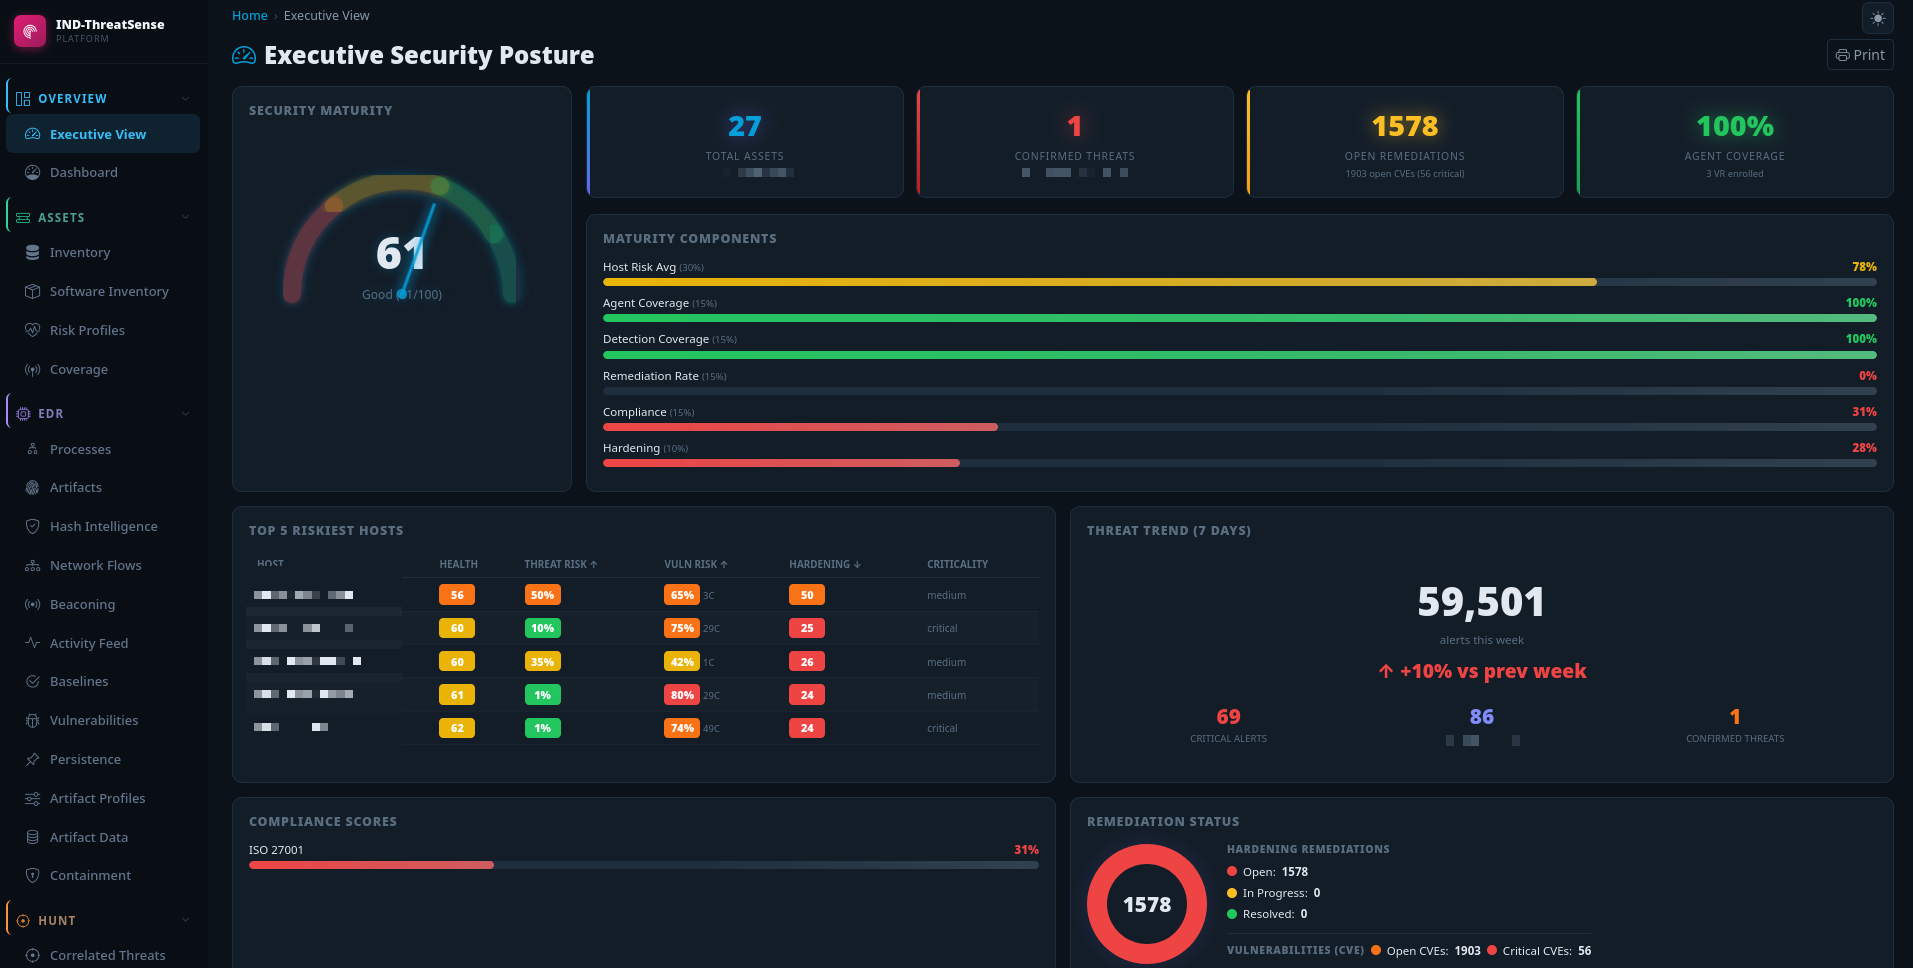Click the Hash Intelligence shield icon
This screenshot has height=968, width=1913.
[32, 526]
